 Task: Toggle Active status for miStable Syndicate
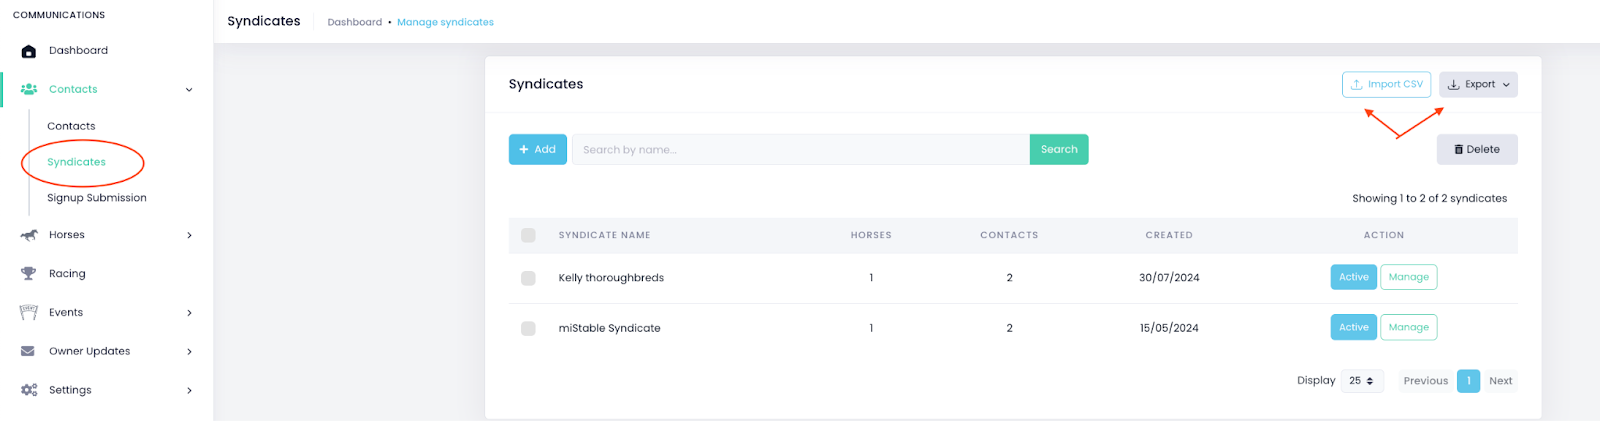point(1353,327)
